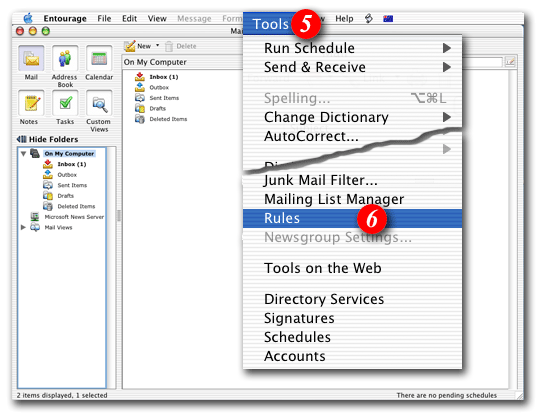Select Microsoft News Server tree item
Viewport: 537px width, 413px height.
(x=74, y=217)
